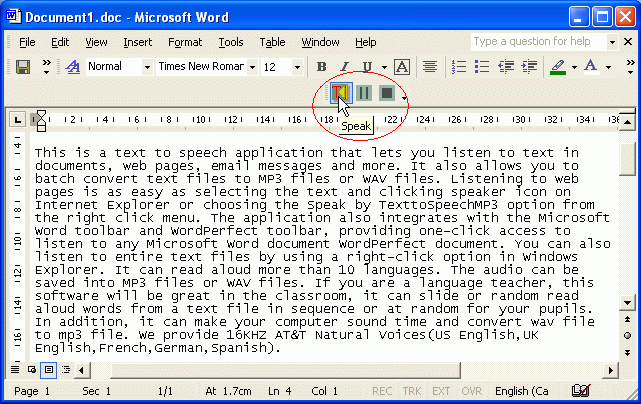Toggle OVR overtype mode in status bar
The height and width of the screenshot is (404, 641).
[471, 391]
